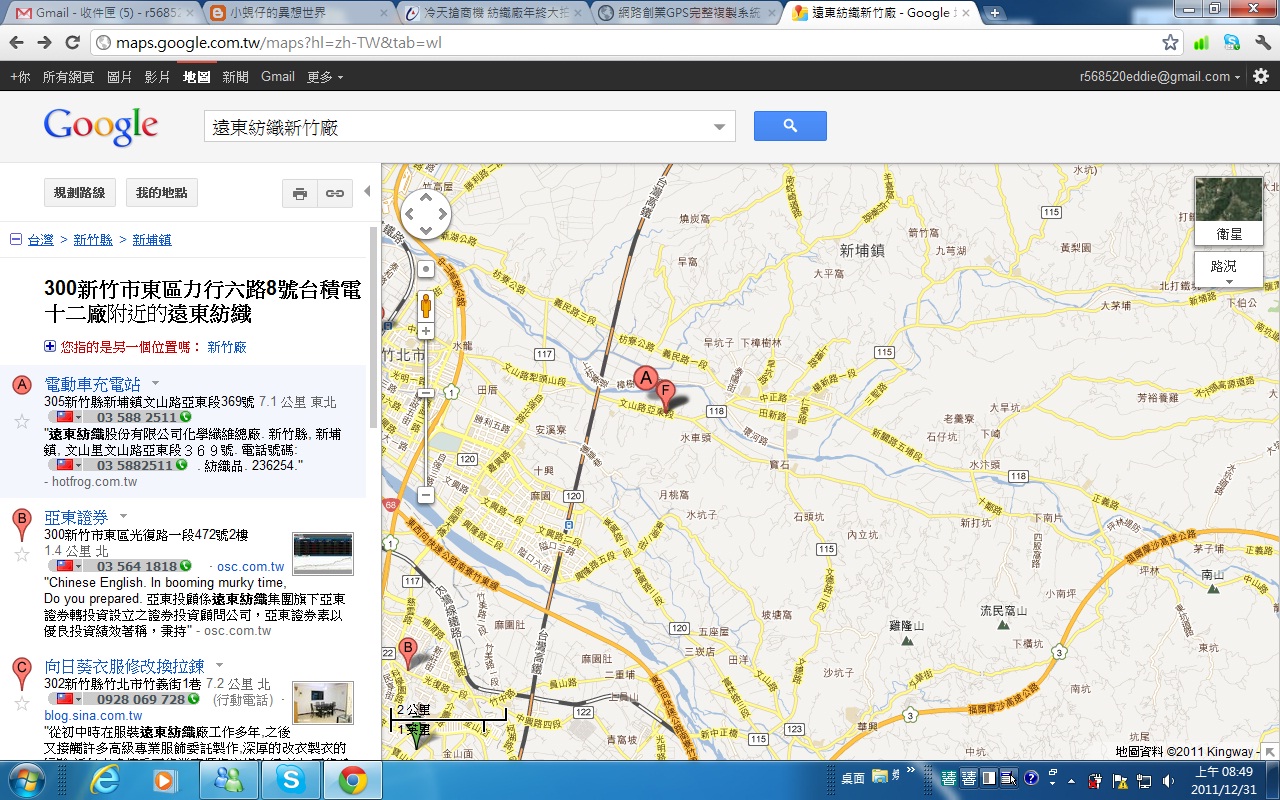Image resolution: width=1280 pixels, height=800 pixels.
Task: Open a new browser tab
Action: pos(994,13)
